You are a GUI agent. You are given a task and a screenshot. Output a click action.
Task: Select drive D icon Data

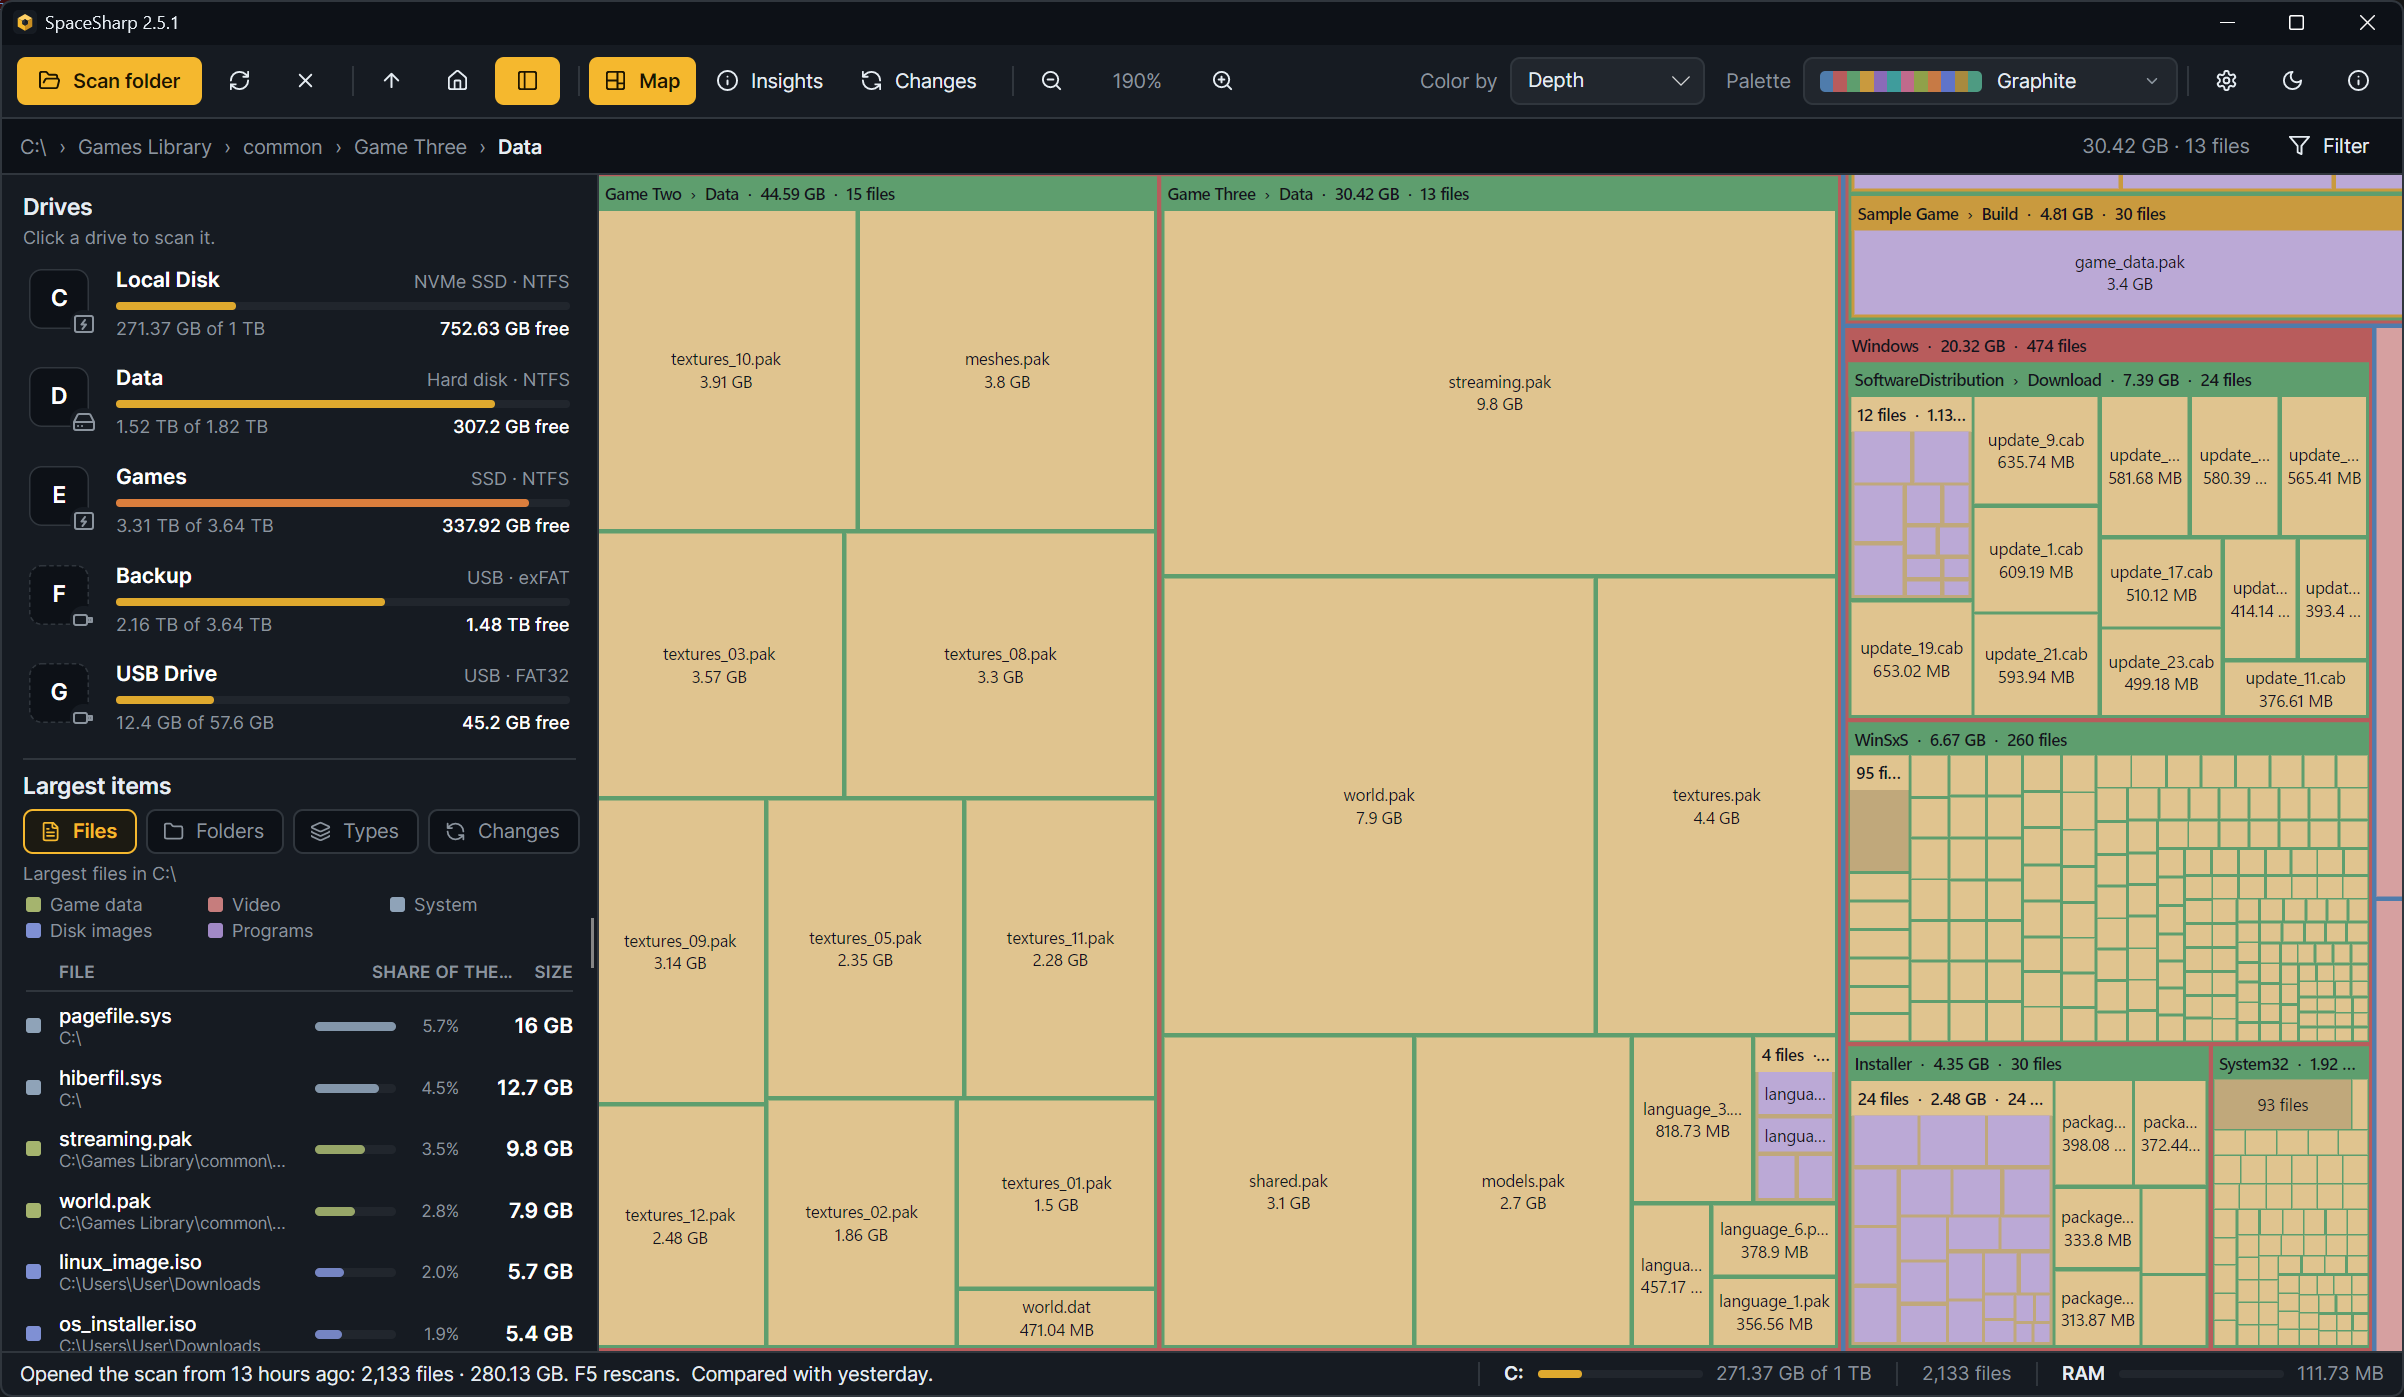59,396
